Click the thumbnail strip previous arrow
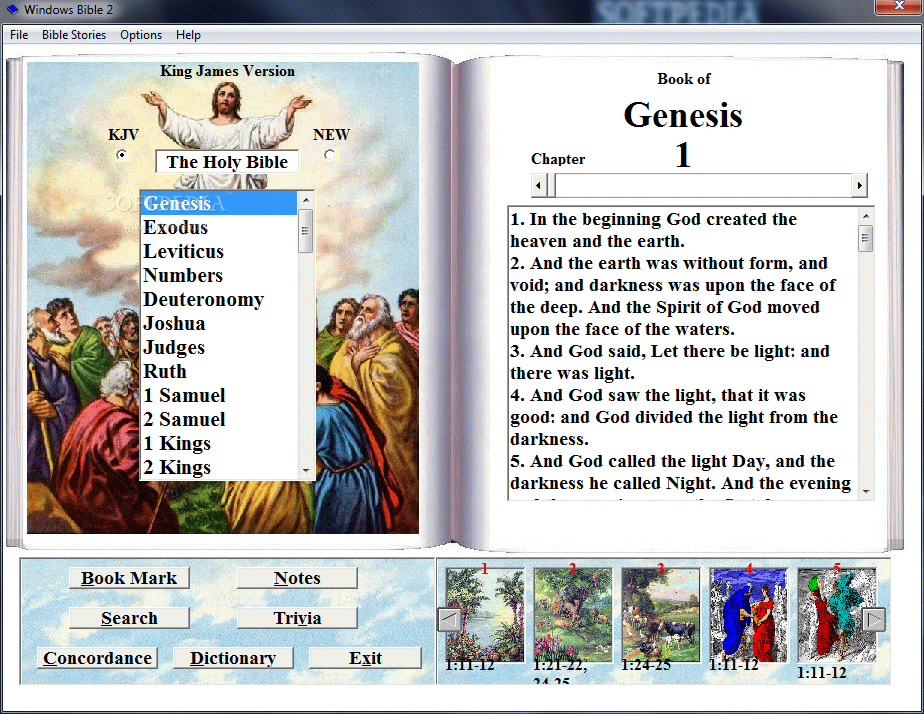Image resolution: width=924 pixels, height=714 pixels. coord(450,620)
